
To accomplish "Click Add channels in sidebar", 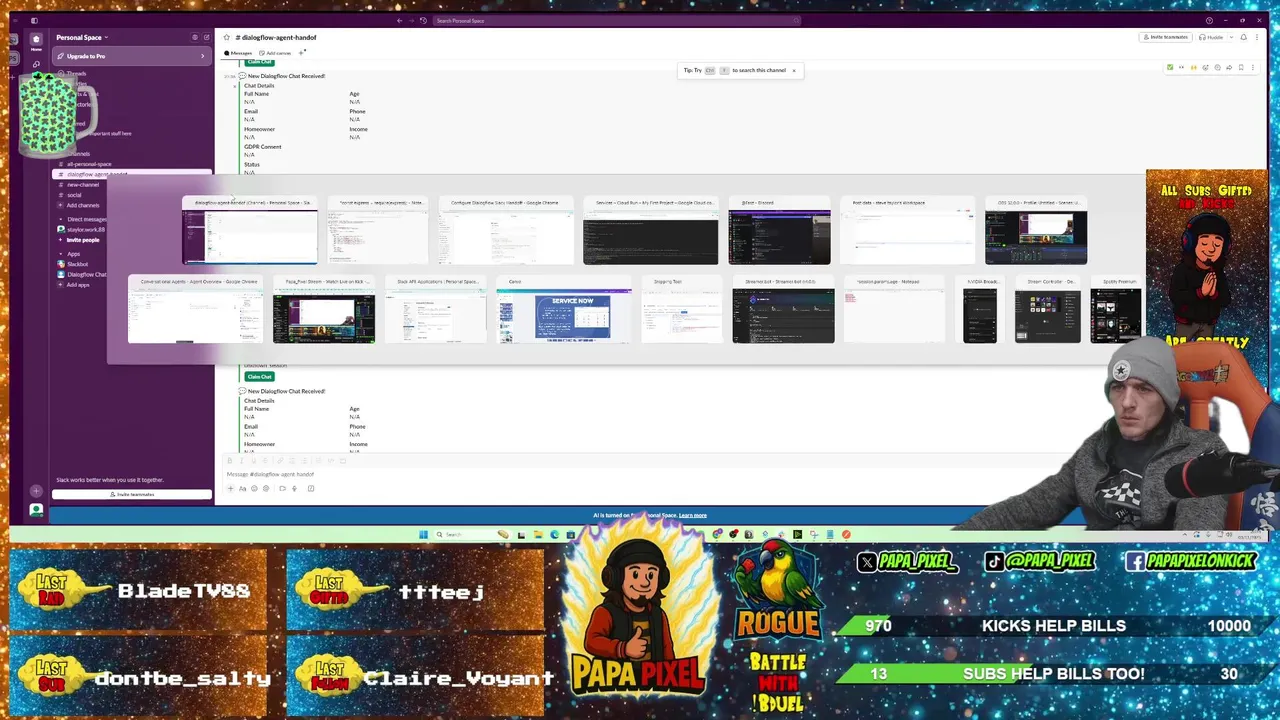I will tap(83, 205).
